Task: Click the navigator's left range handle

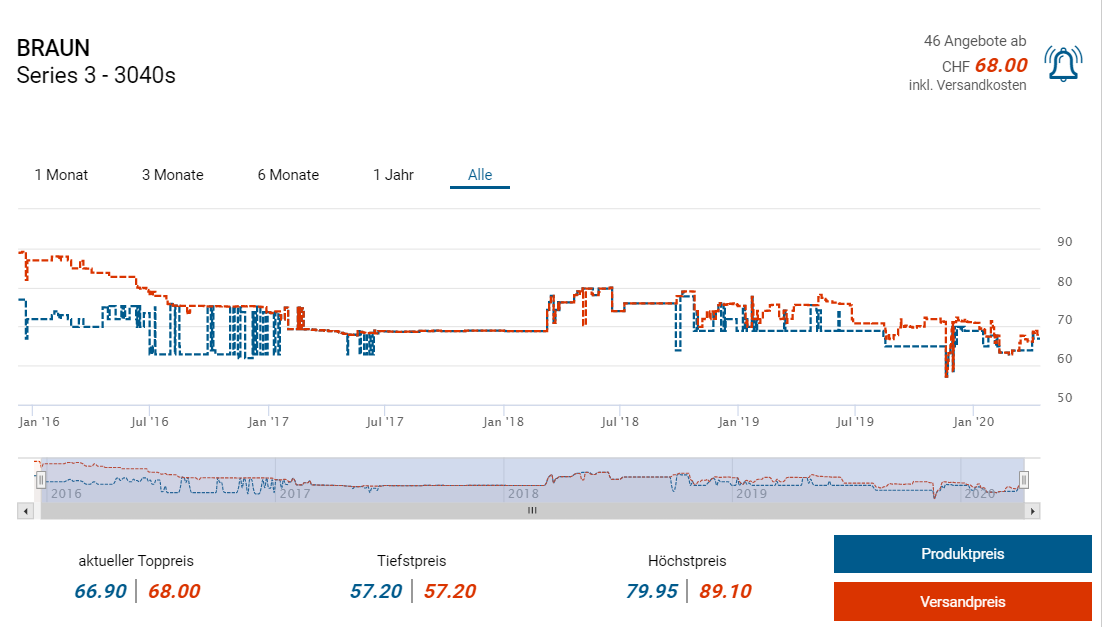Action: pos(41,481)
